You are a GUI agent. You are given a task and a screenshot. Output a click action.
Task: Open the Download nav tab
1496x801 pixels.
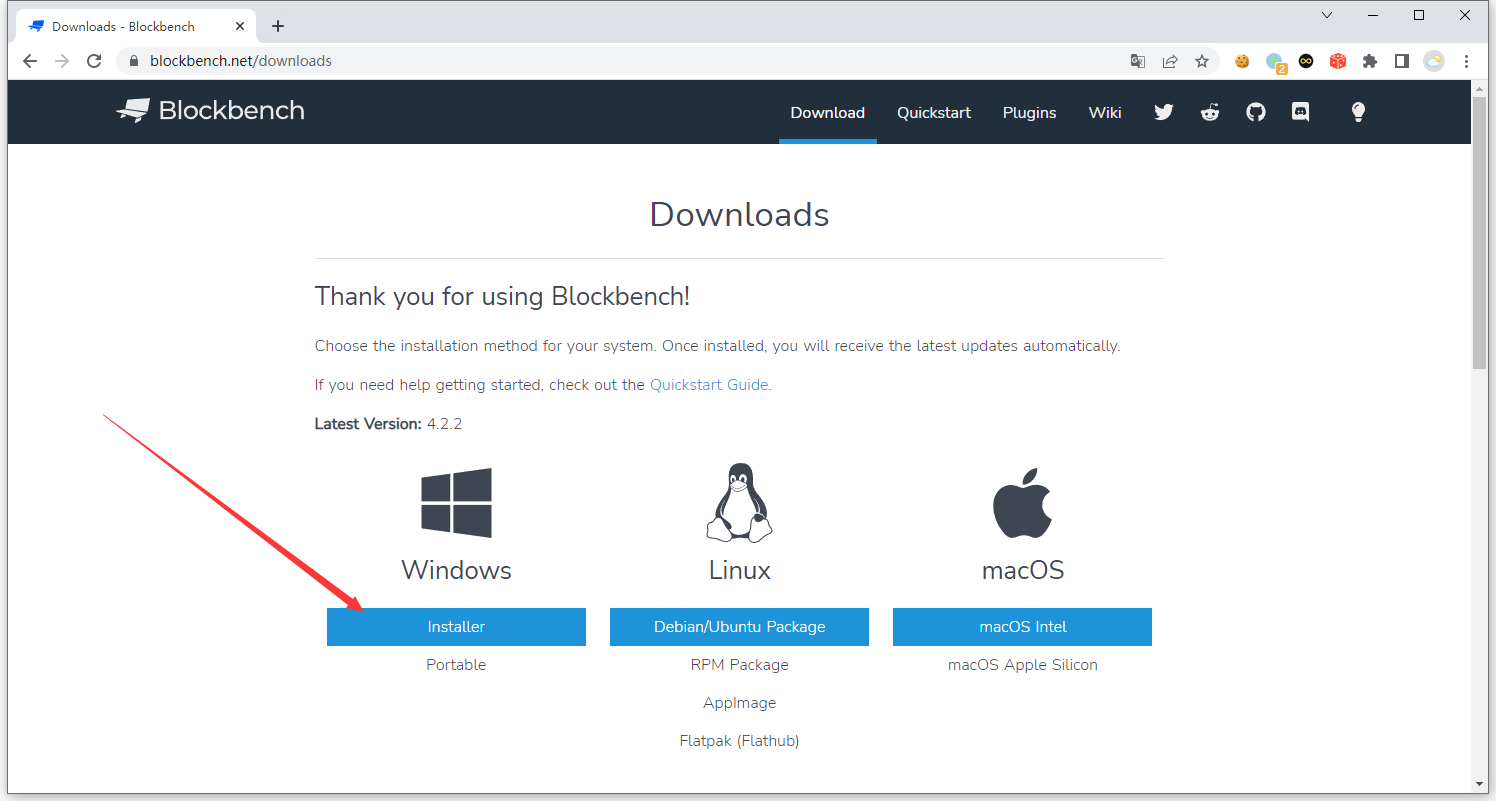pos(828,112)
